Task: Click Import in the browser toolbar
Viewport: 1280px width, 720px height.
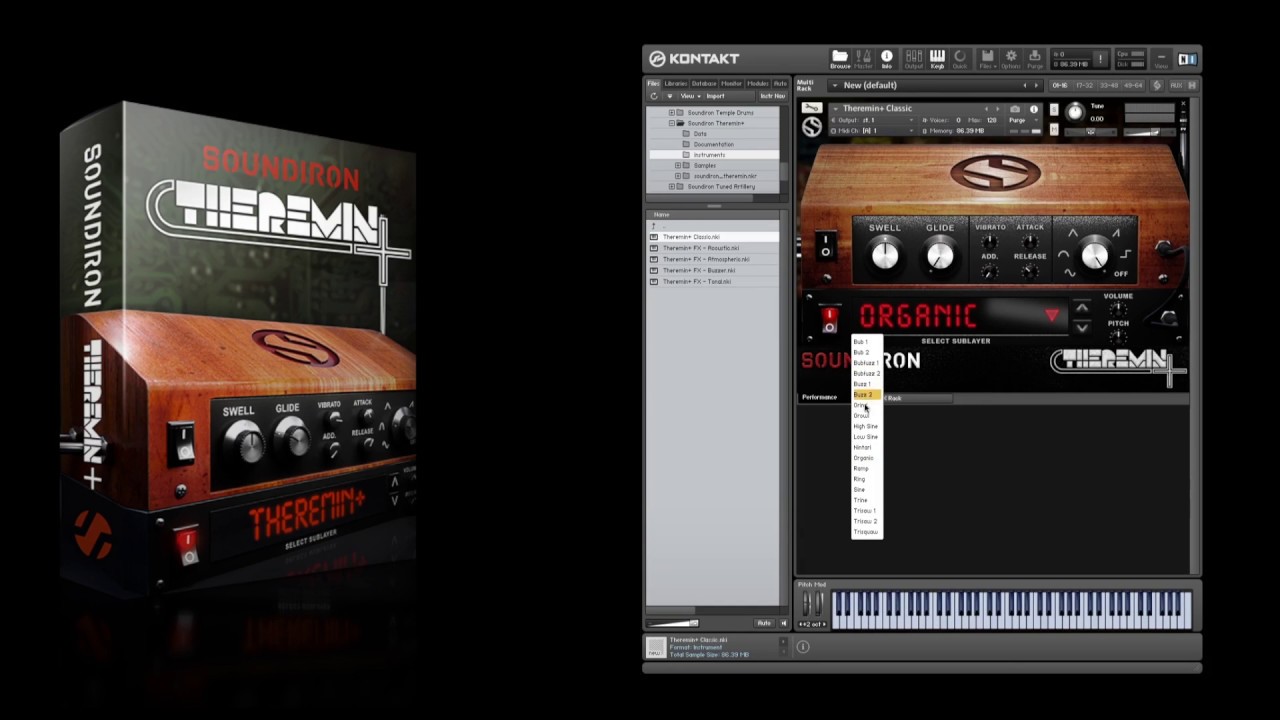Action: [x=715, y=96]
